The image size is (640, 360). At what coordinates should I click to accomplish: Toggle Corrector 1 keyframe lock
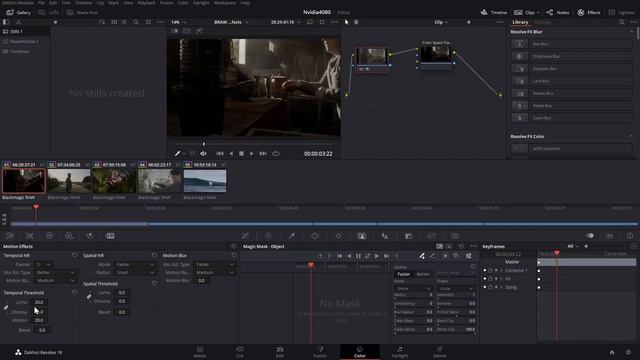click(x=490, y=271)
